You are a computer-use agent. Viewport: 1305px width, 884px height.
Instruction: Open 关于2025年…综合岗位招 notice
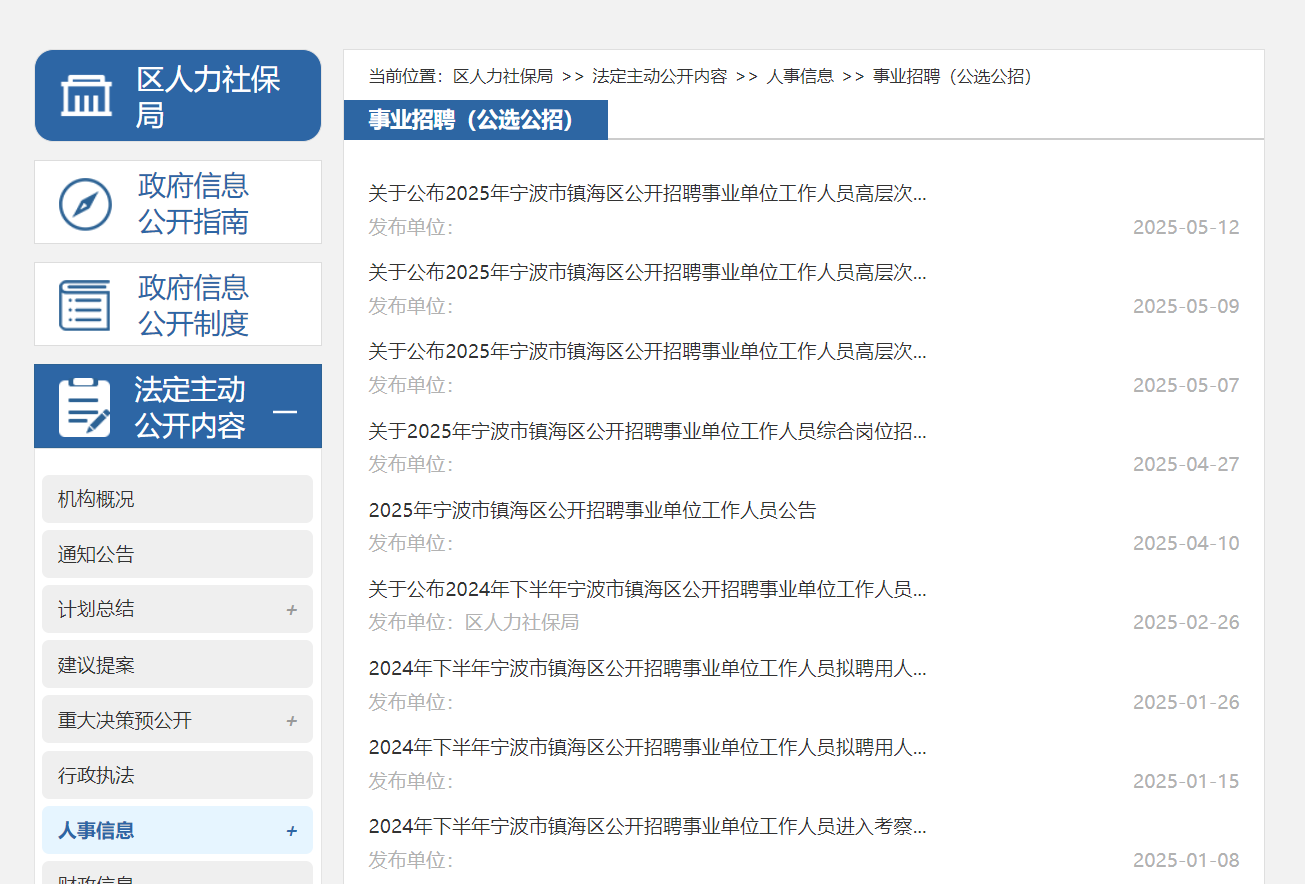click(647, 431)
